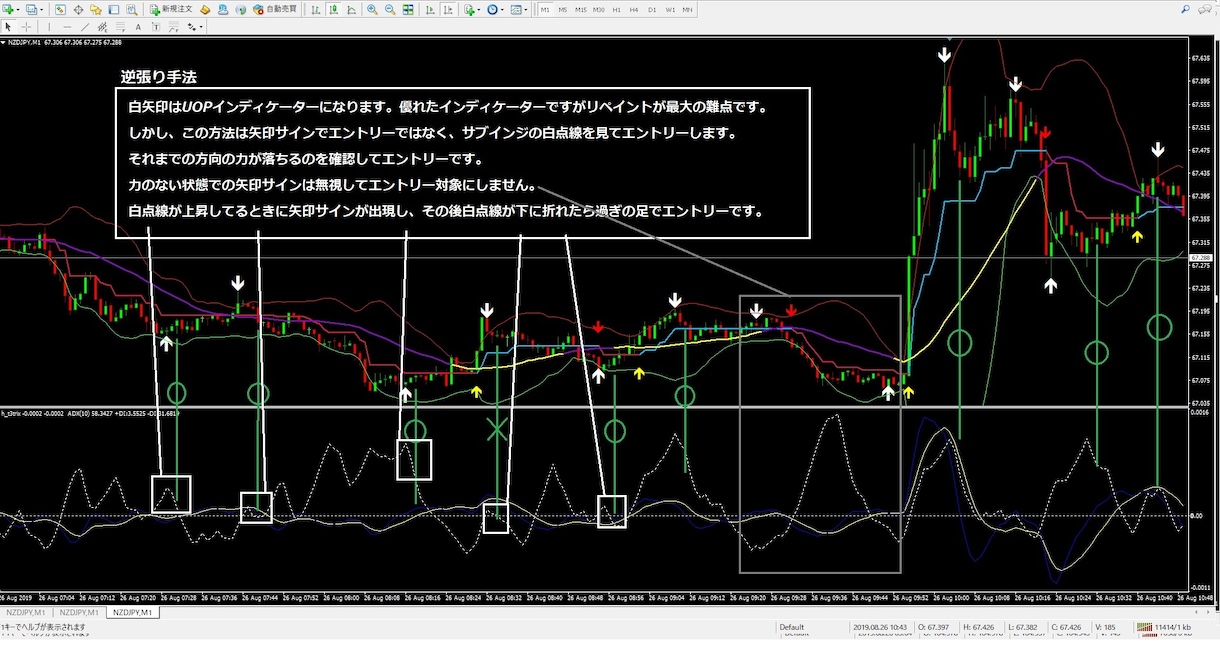The width and height of the screenshot is (1220, 661).
Task: Open the Navigator panel
Action: [95, 9]
